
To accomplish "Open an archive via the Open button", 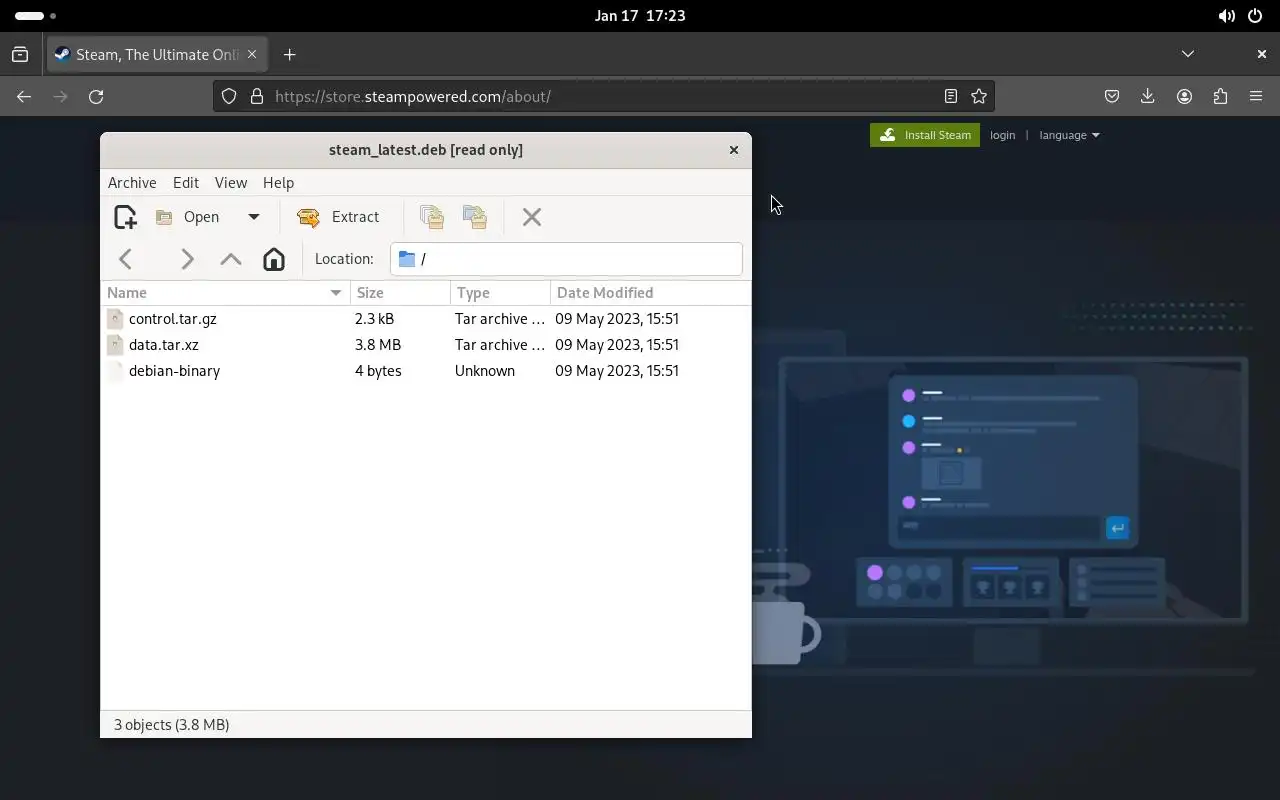I will [x=188, y=217].
